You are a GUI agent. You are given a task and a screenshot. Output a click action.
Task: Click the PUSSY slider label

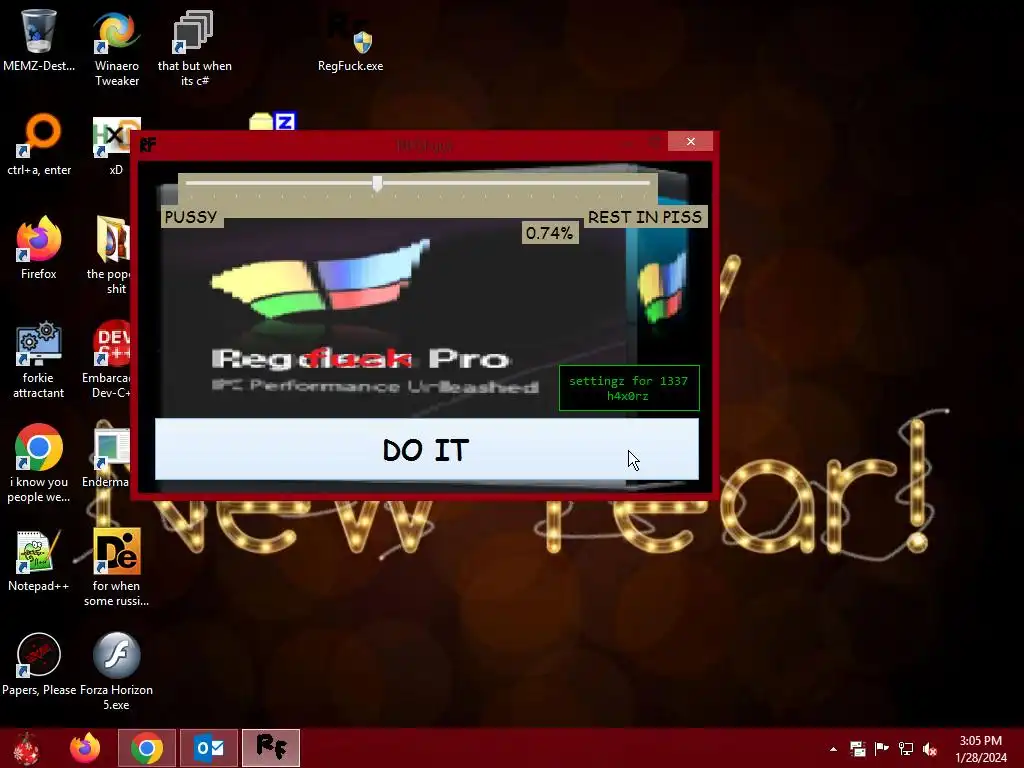[x=191, y=217]
